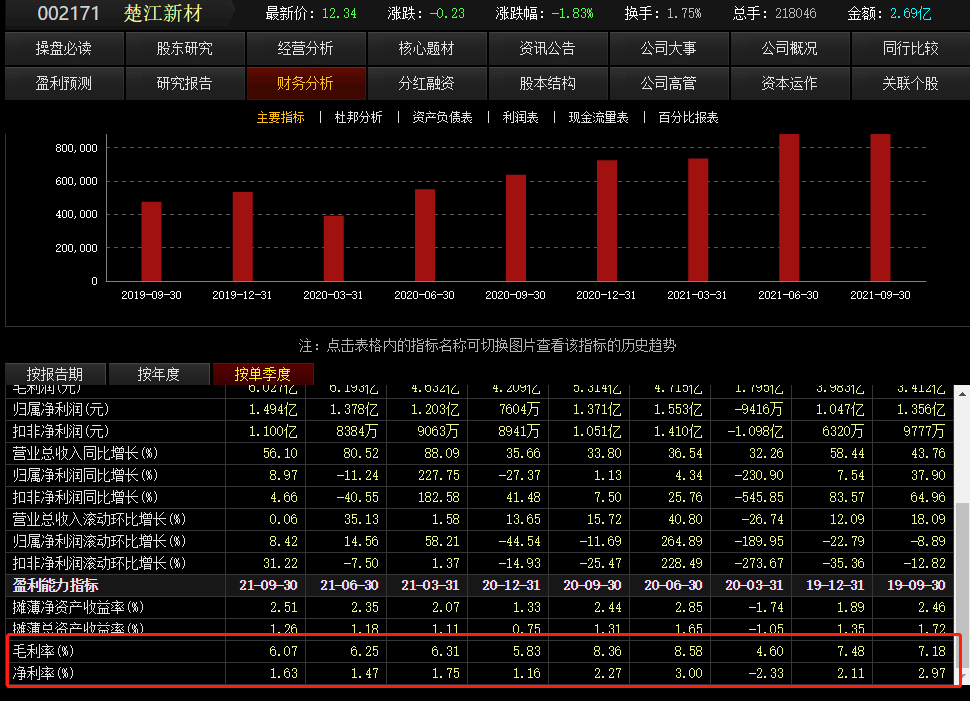Screen dimensions: 970x701
Task: Open the 经营分析 section
Action: coord(304,48)
